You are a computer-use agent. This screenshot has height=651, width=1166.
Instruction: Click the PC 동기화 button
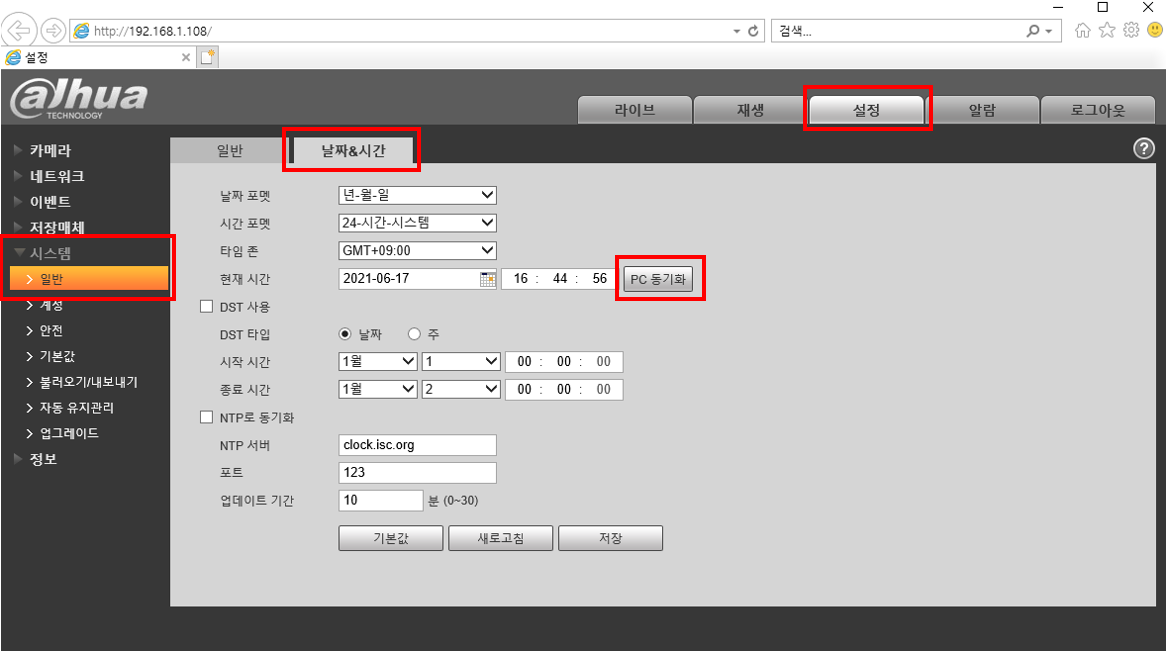pyautogui.click(x=658, y=279)
